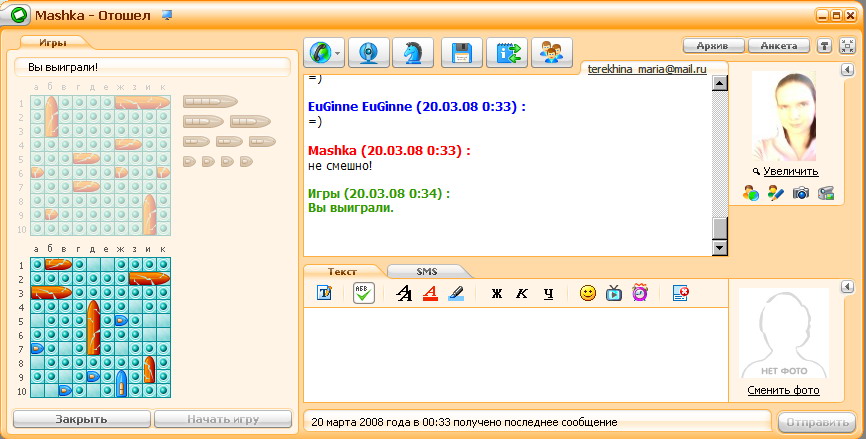Collapse your own photo panel arrow
Viewport: 866px width, 439px height.
coord(848,287)
